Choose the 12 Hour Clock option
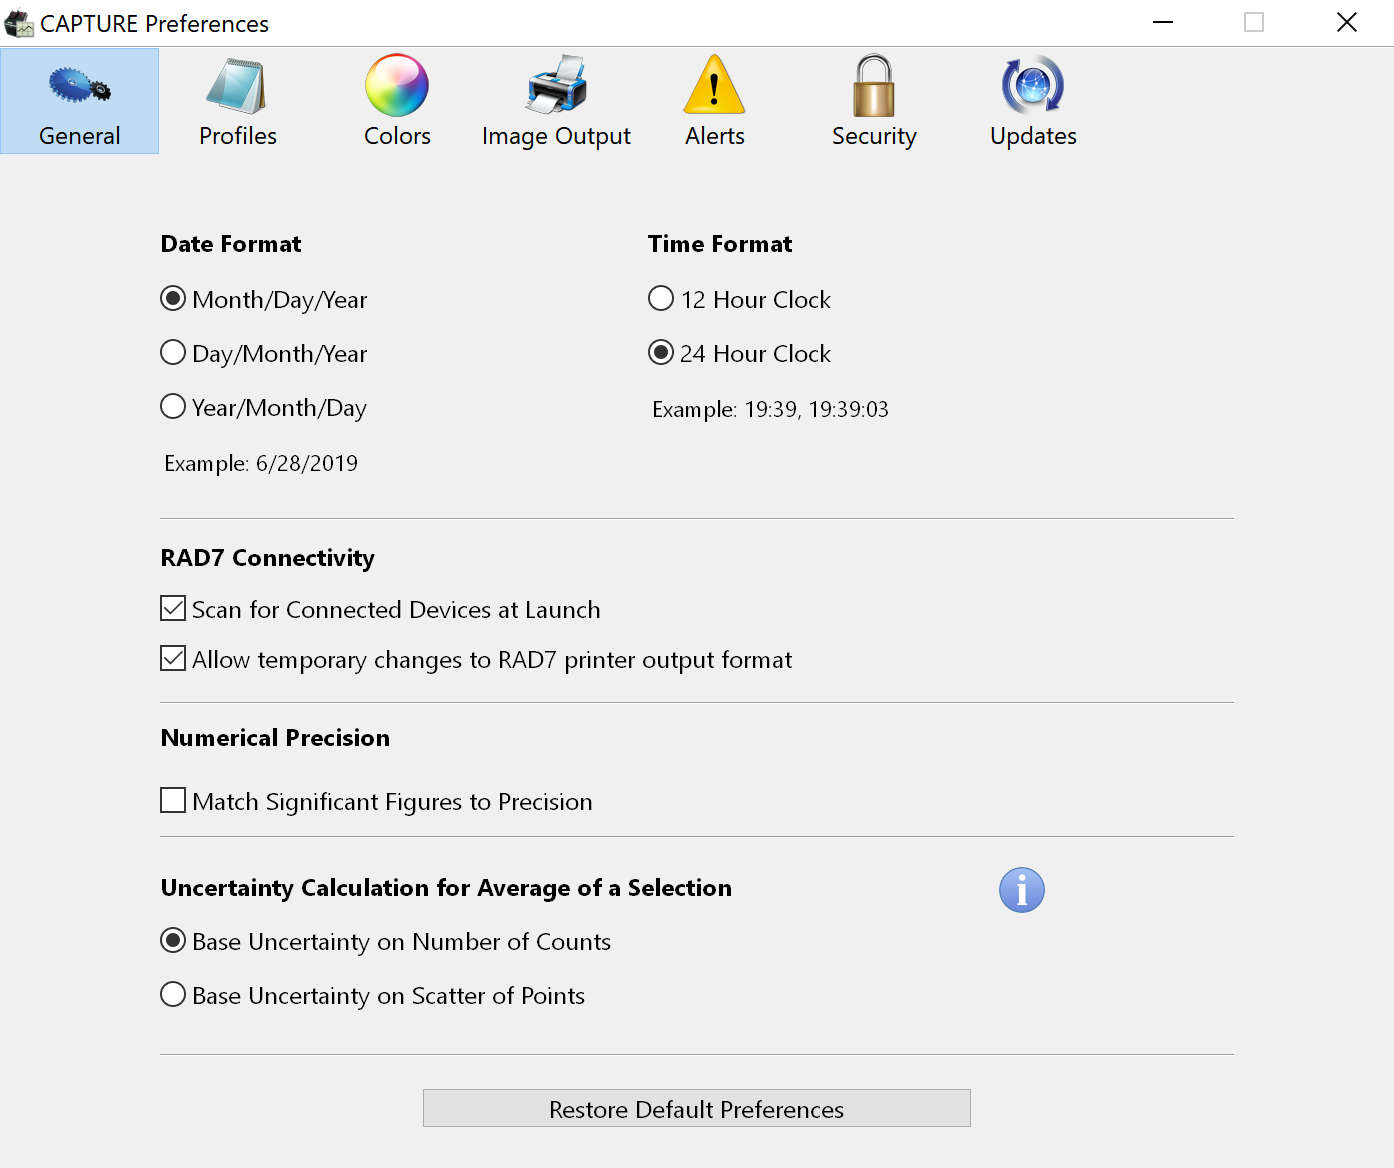This screenshot has height=1168, width=1394. click(661, 299)
